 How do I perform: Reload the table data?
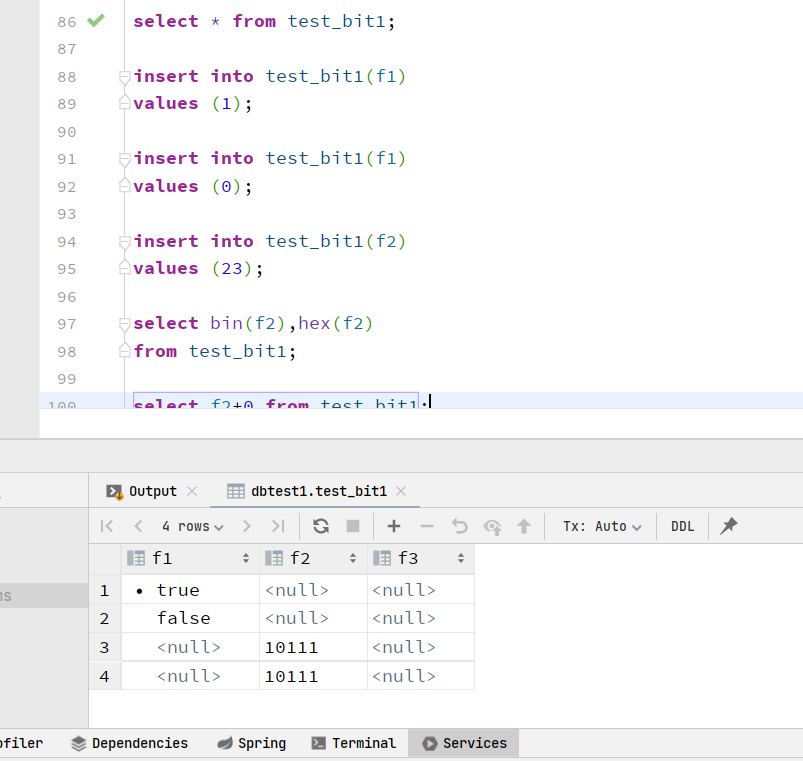(x=321, y=526)
